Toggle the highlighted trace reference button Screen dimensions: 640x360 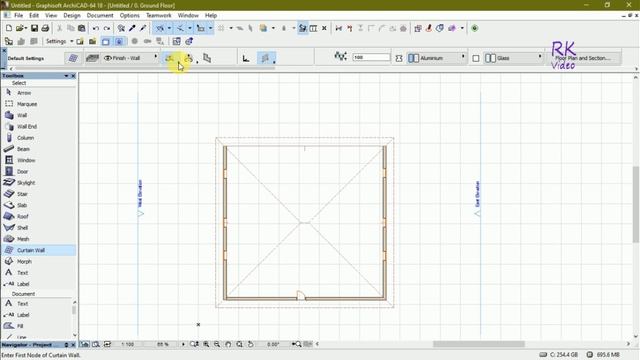pos(302,28)
